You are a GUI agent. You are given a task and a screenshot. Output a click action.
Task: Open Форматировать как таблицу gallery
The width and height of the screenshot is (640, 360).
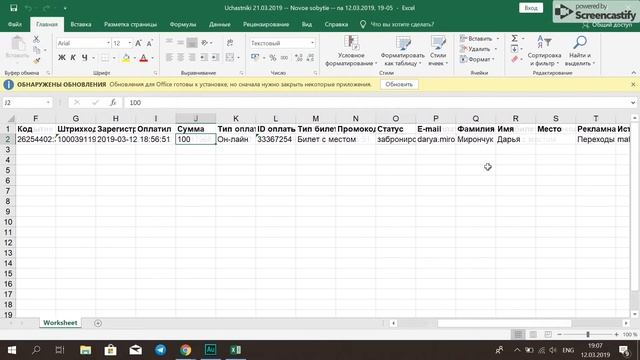[402, 51]
